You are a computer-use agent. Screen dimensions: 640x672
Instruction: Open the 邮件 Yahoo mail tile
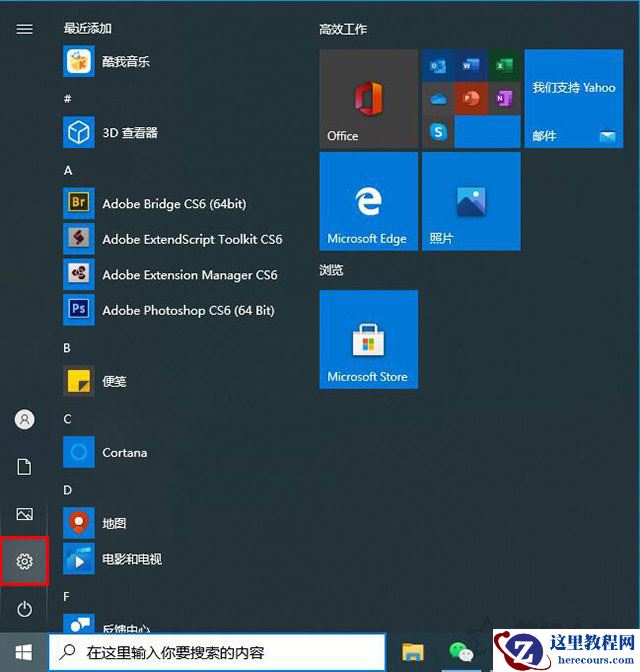coord(574,99)
